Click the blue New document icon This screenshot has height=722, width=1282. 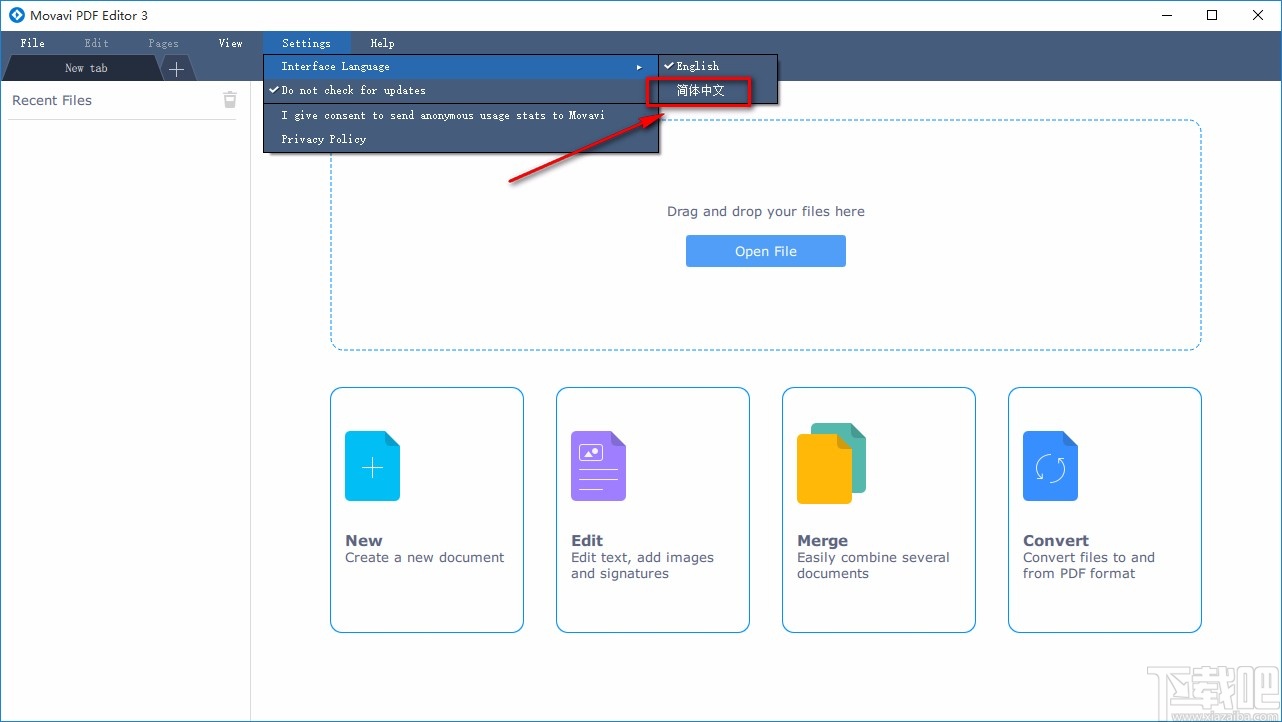tap(372, 466)
